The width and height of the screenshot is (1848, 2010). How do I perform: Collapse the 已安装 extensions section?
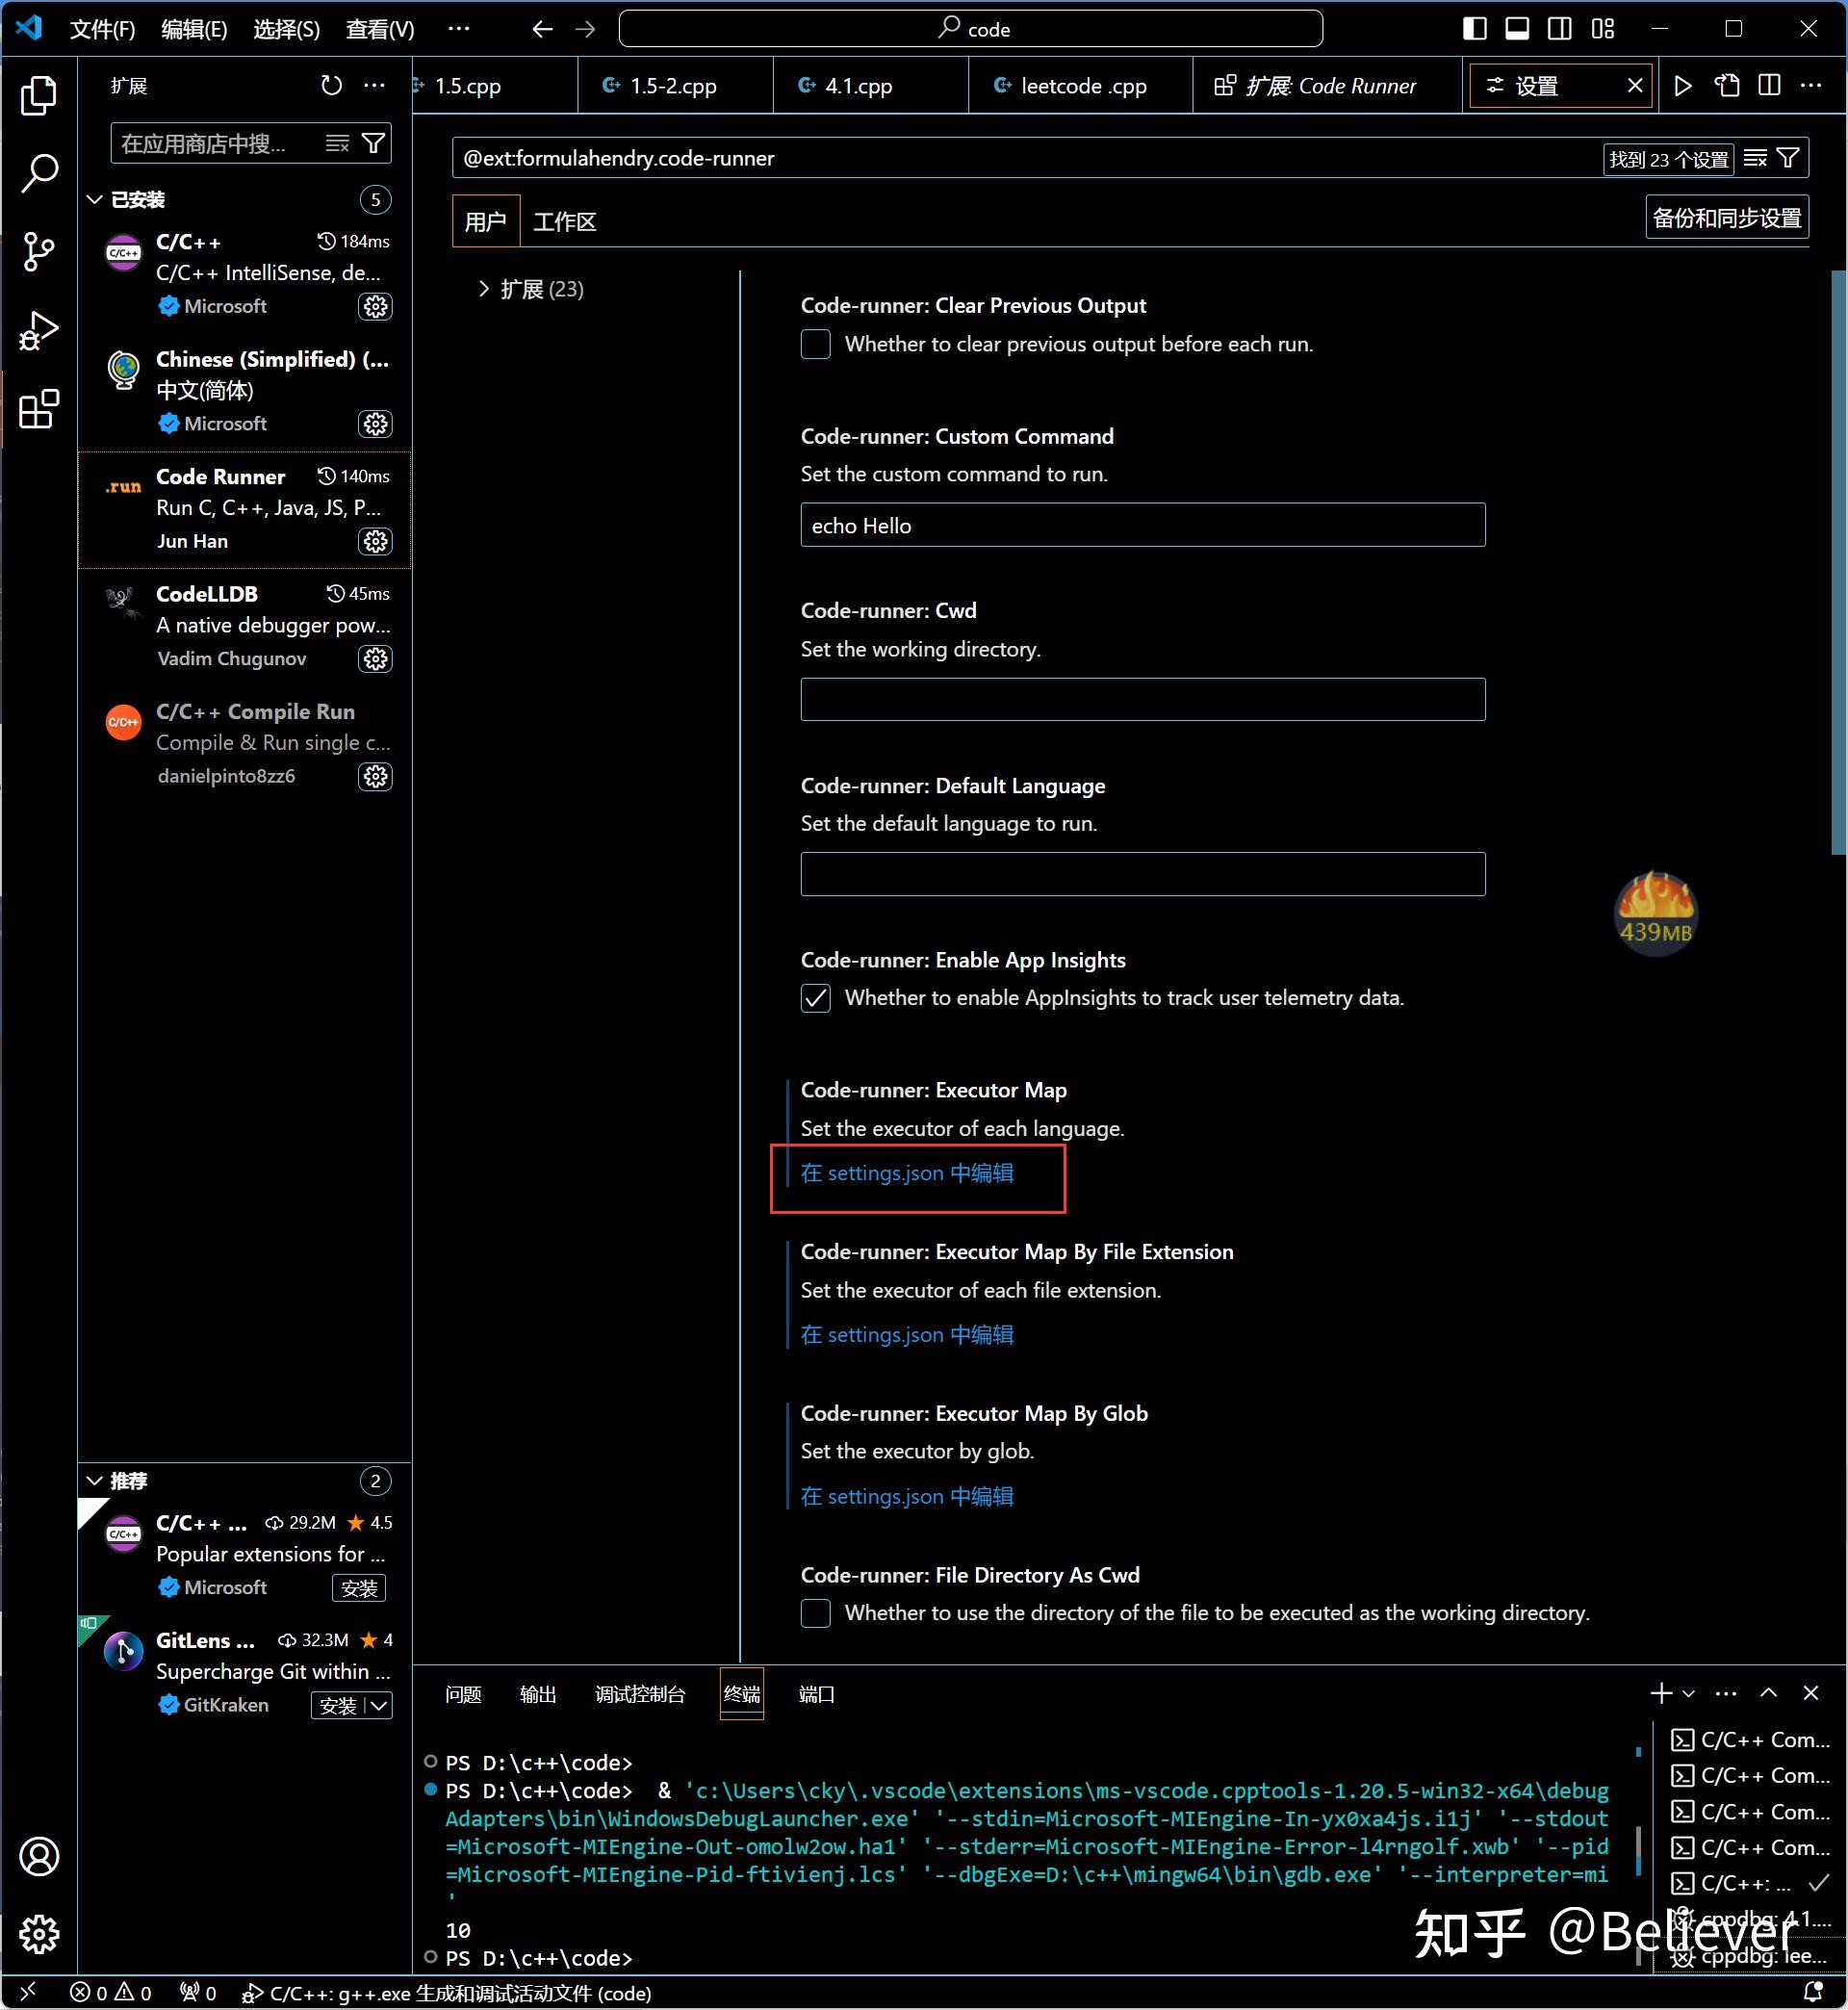coord(95,200)
